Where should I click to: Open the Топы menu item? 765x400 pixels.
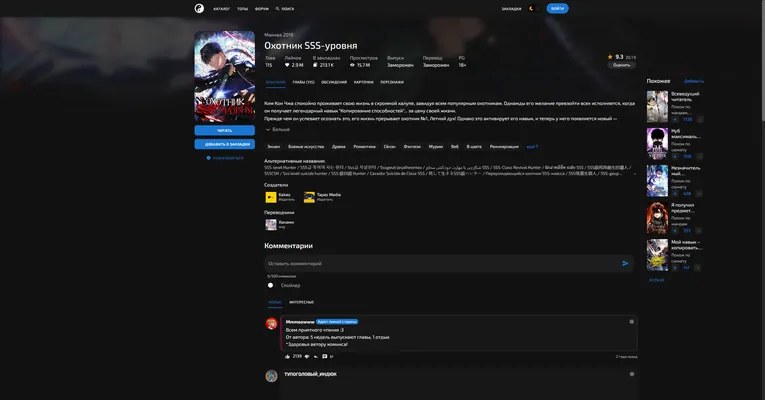[x=242, y=9]
